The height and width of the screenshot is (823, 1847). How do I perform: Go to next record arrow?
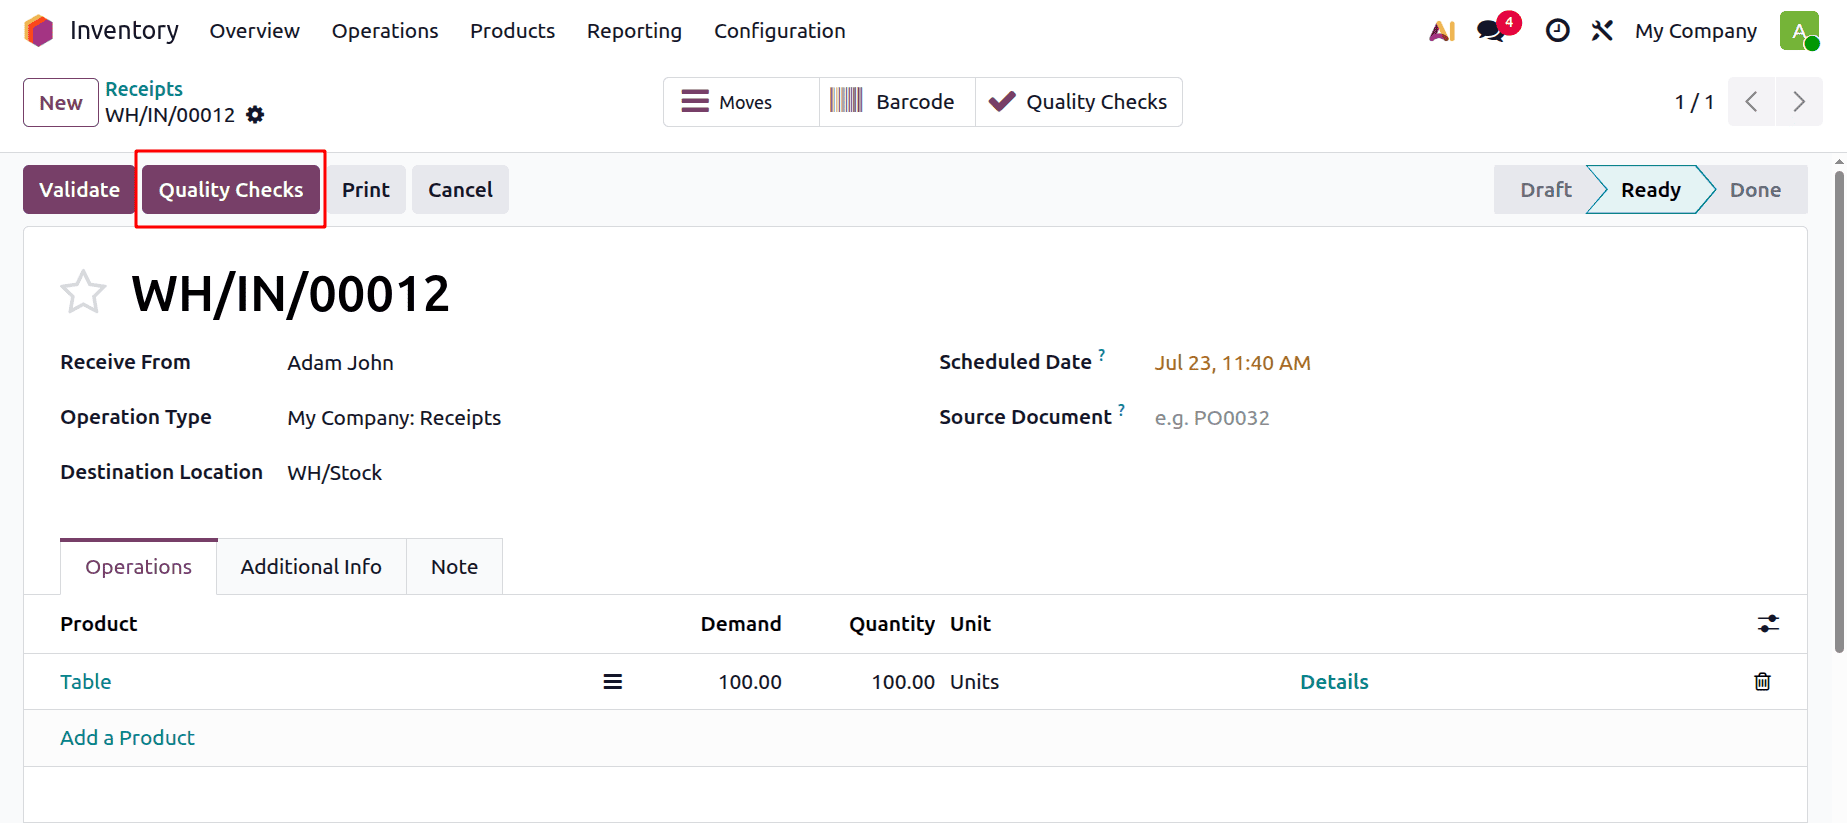(1799, 102)
